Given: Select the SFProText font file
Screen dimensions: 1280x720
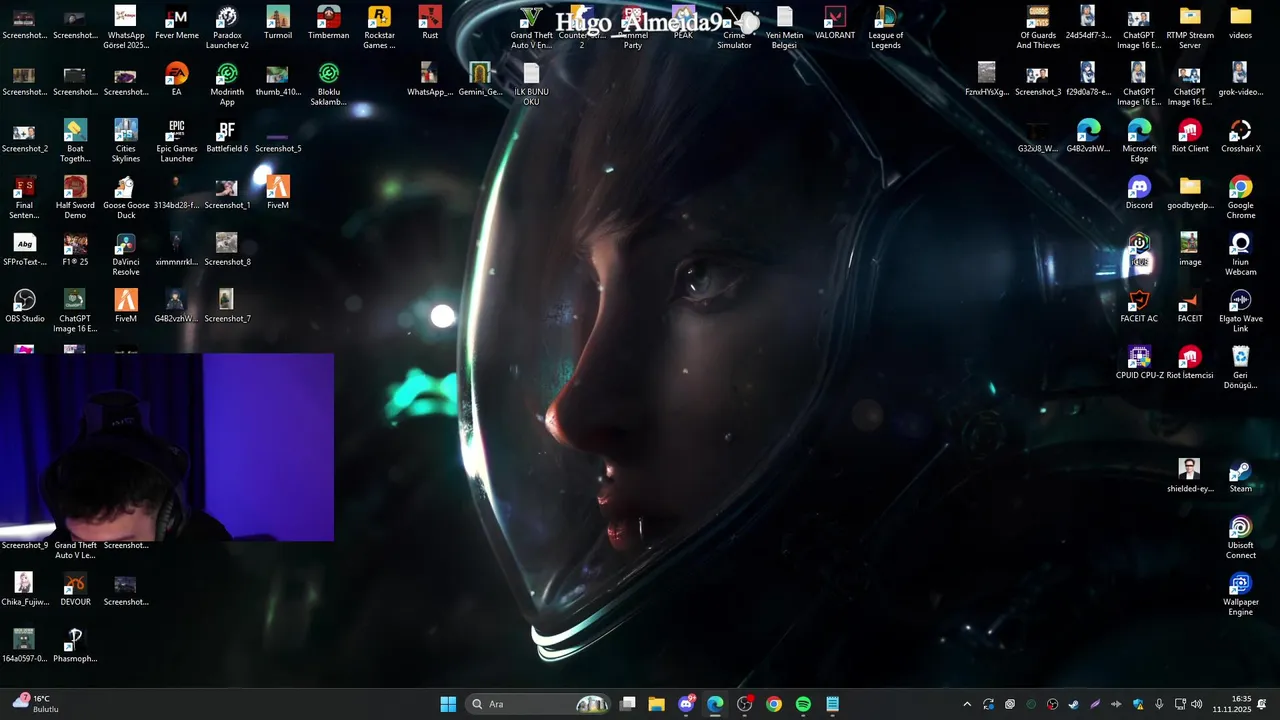Looking at the screenshot, I should point(24,250).
